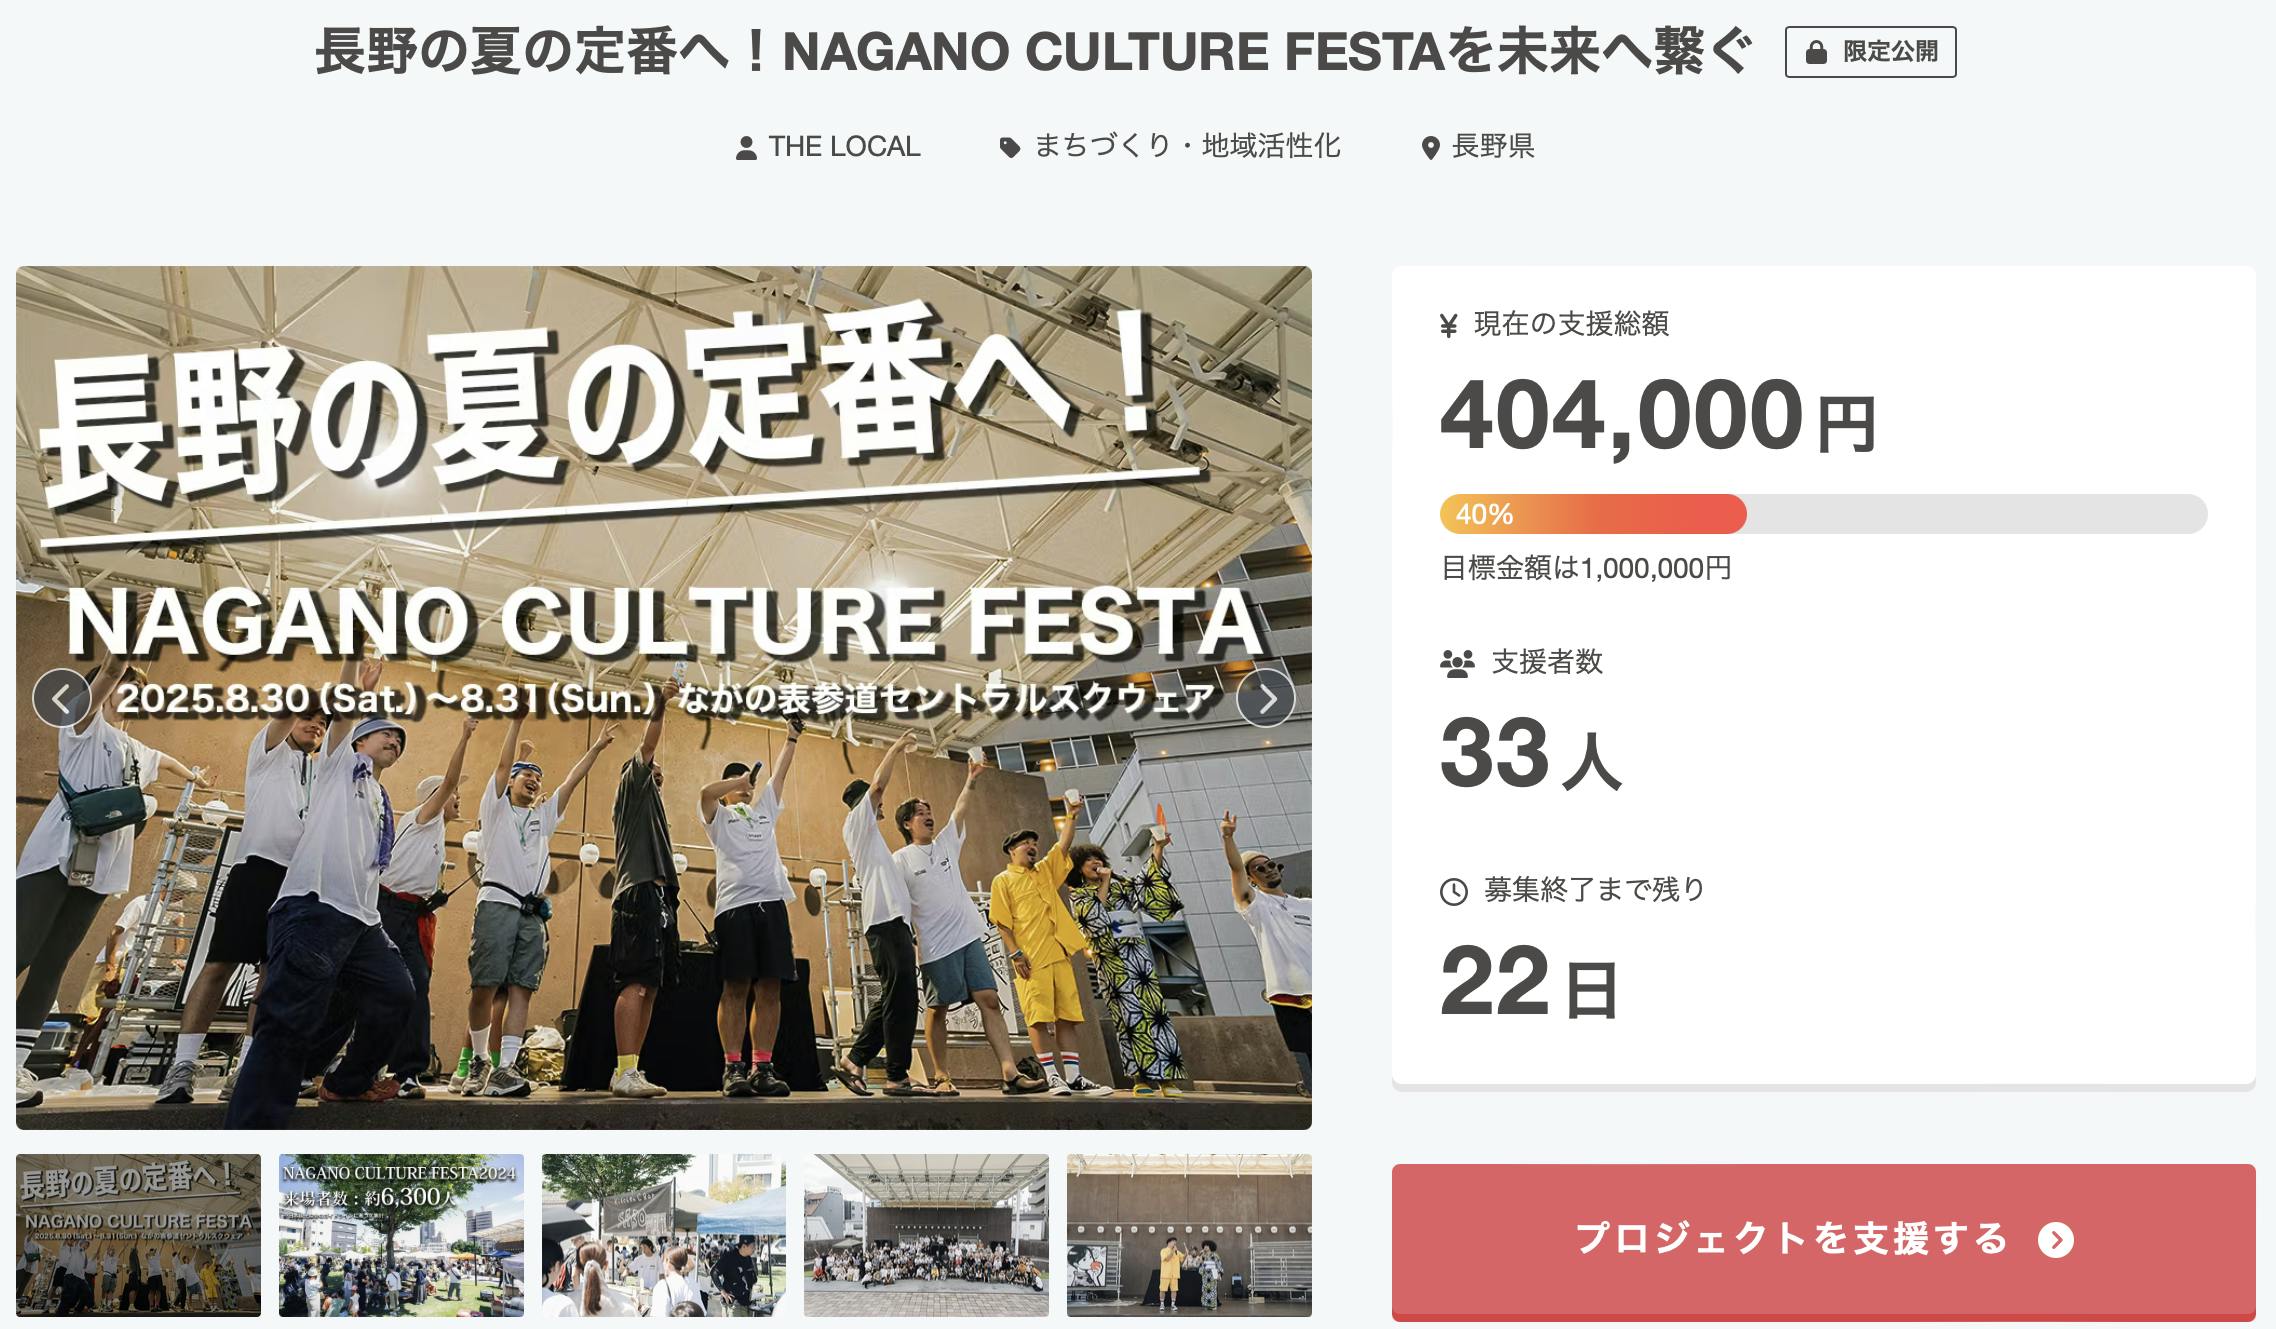Click the supporters group icon beside 支援者数
Viewport: 2276px width, 1329px height.
pyautogui.click(x=1457, y=663)
